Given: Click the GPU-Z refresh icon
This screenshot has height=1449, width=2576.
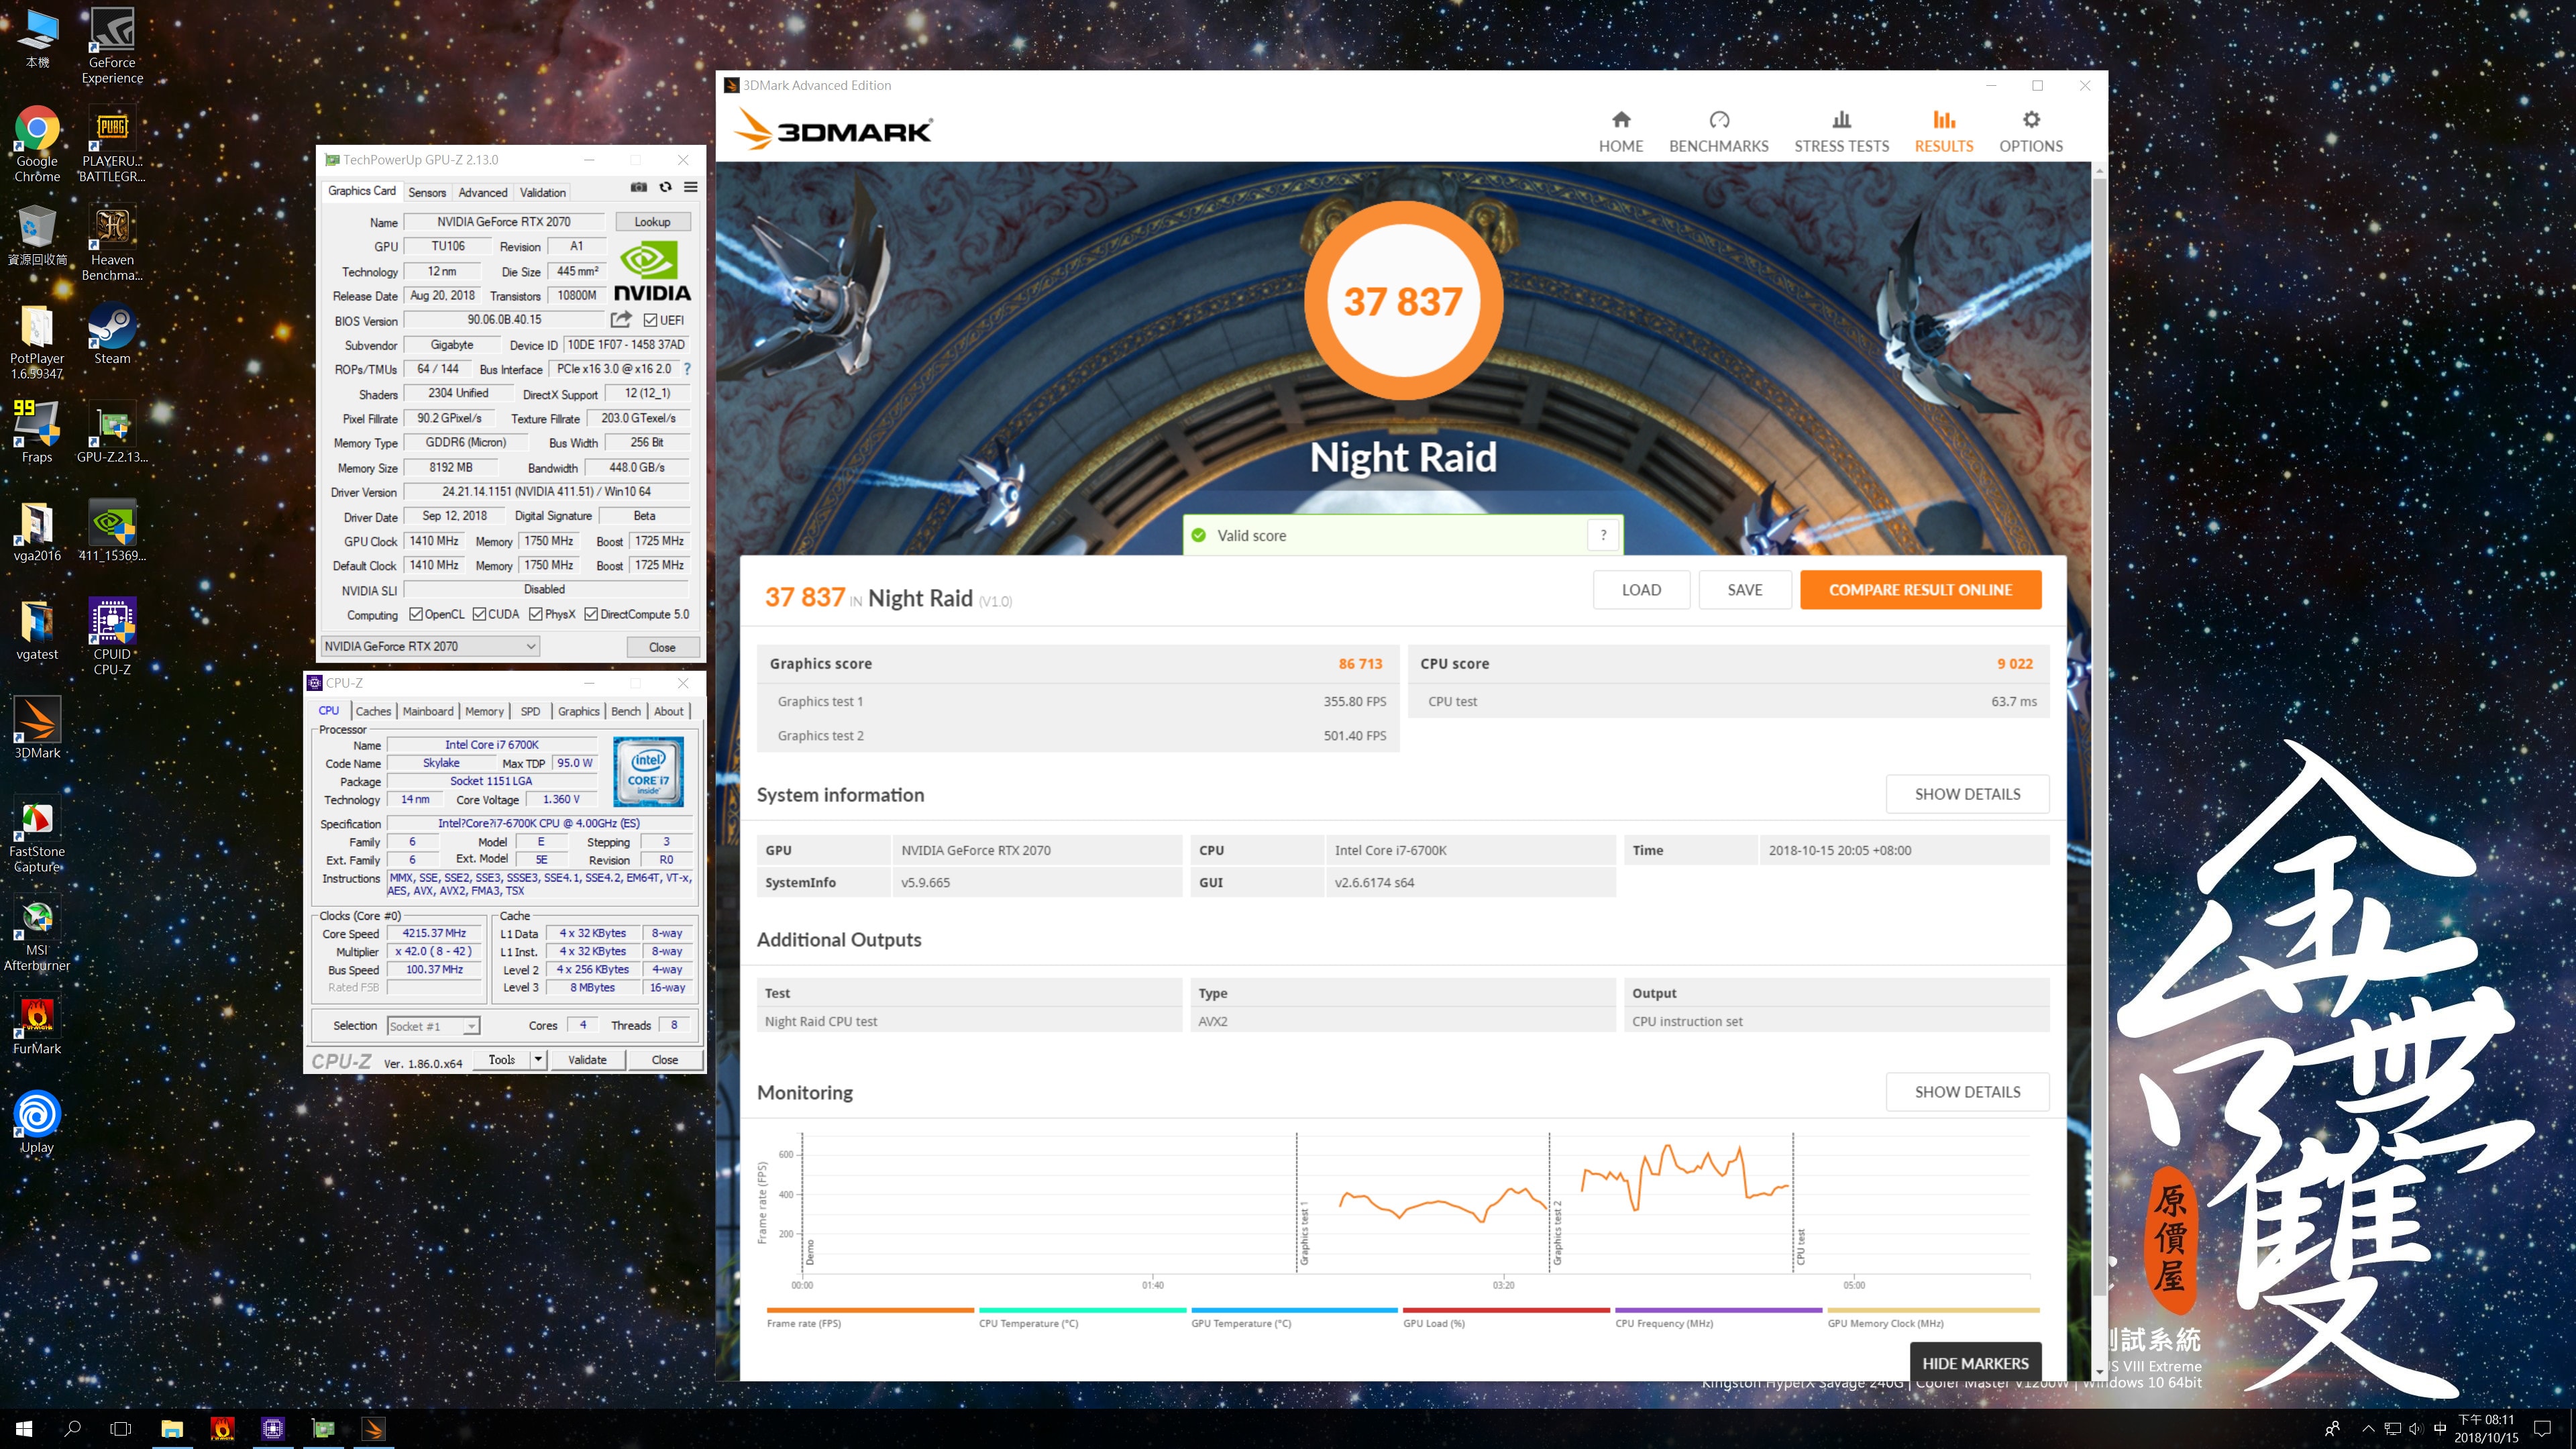Looking at the screenshot, I should click(x=665, y=187).
